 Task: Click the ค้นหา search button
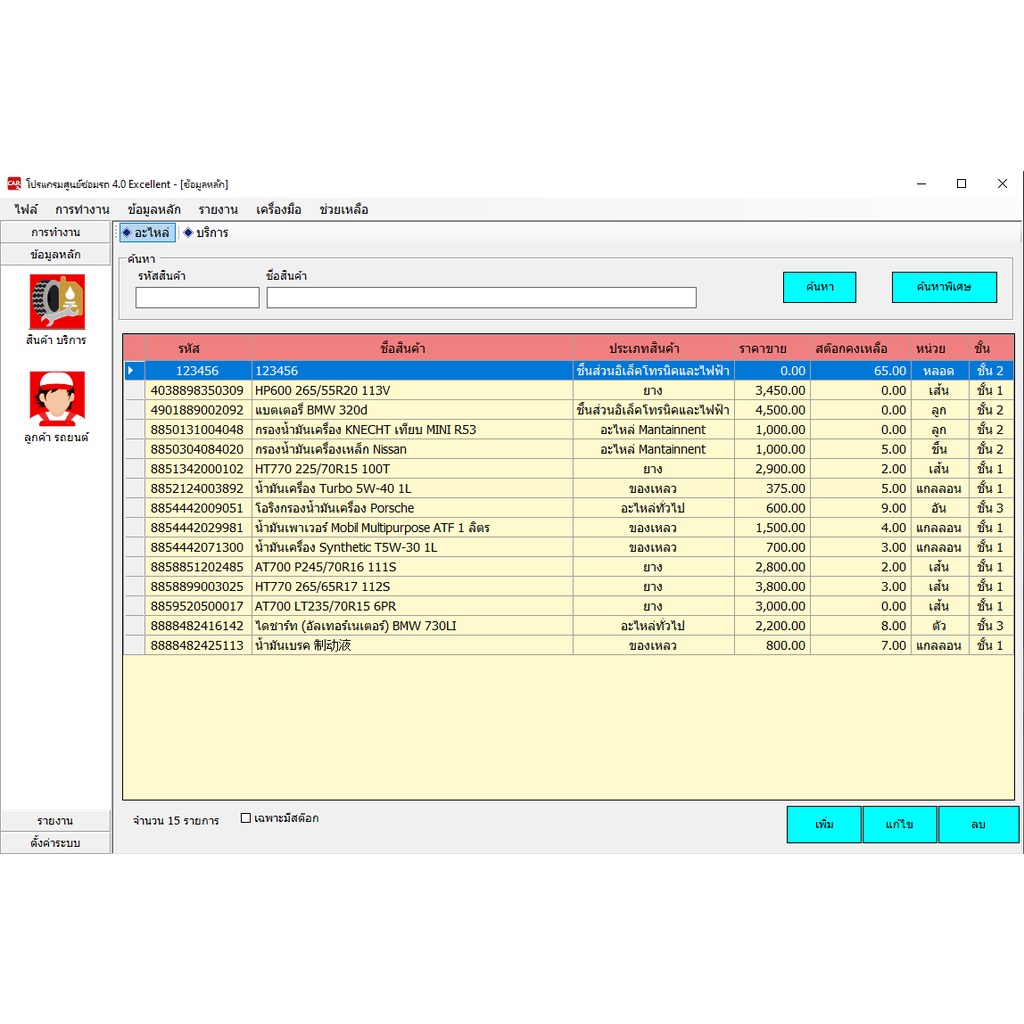[x=820, y=287]
